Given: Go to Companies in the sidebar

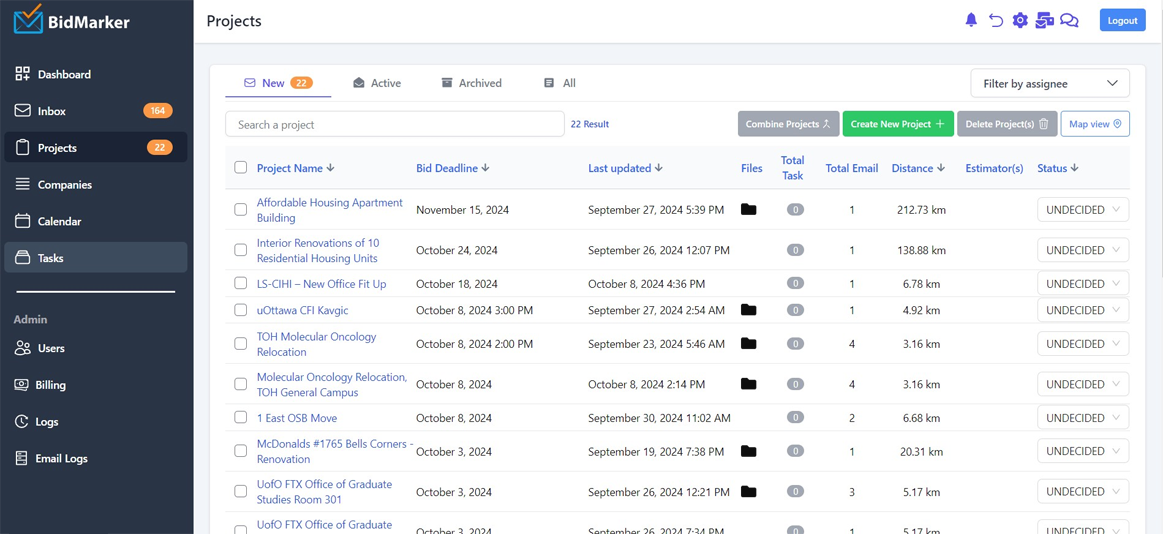Looking at the screenshot, I should (x=64, y=185).
